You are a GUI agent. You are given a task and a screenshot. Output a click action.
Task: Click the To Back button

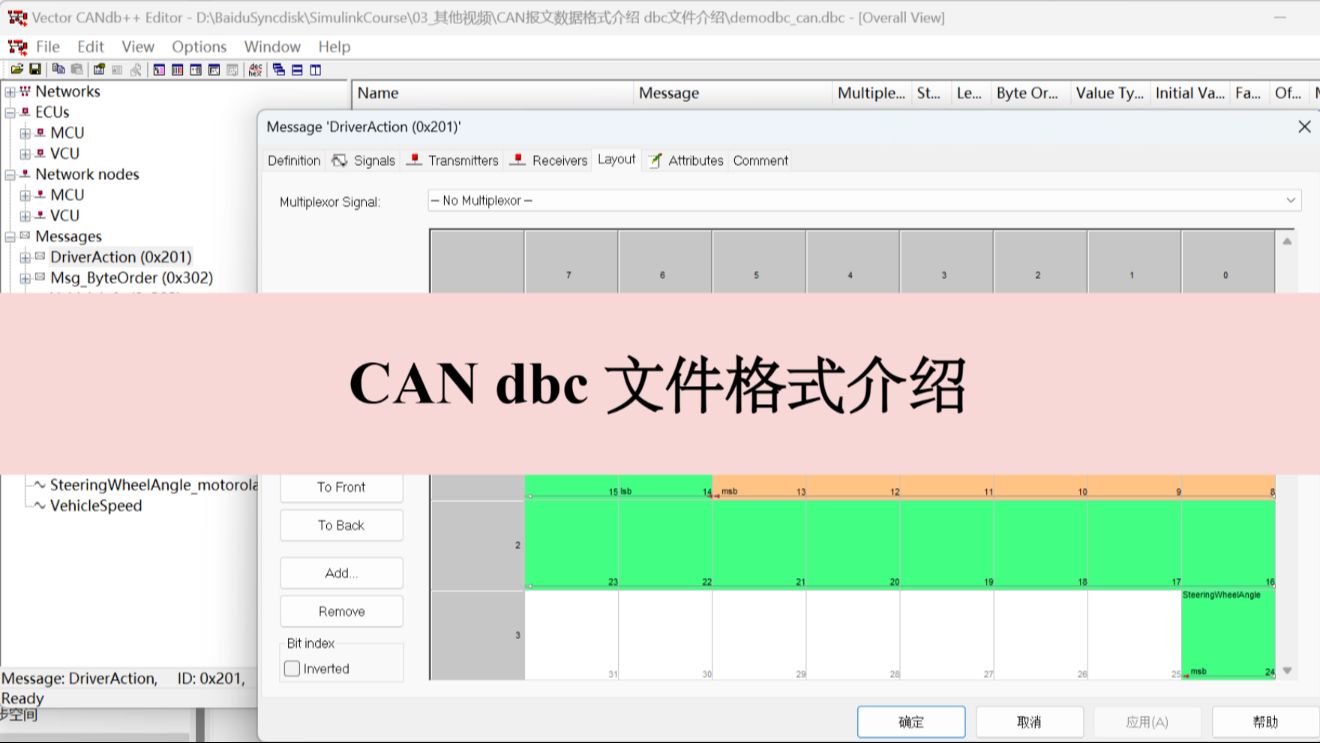[x=341, y=525]
